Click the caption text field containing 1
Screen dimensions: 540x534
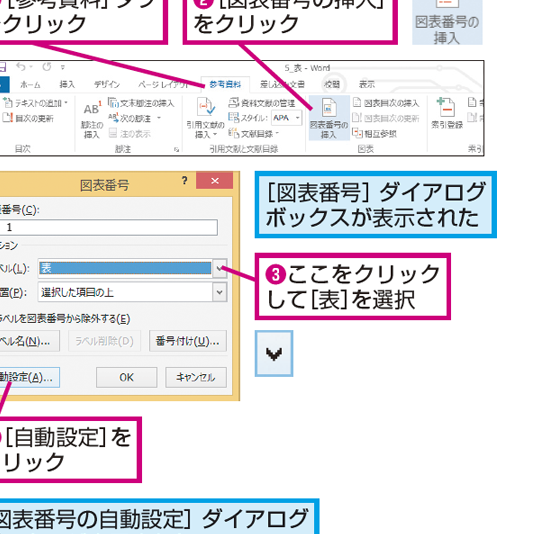[x=108, y=227]
